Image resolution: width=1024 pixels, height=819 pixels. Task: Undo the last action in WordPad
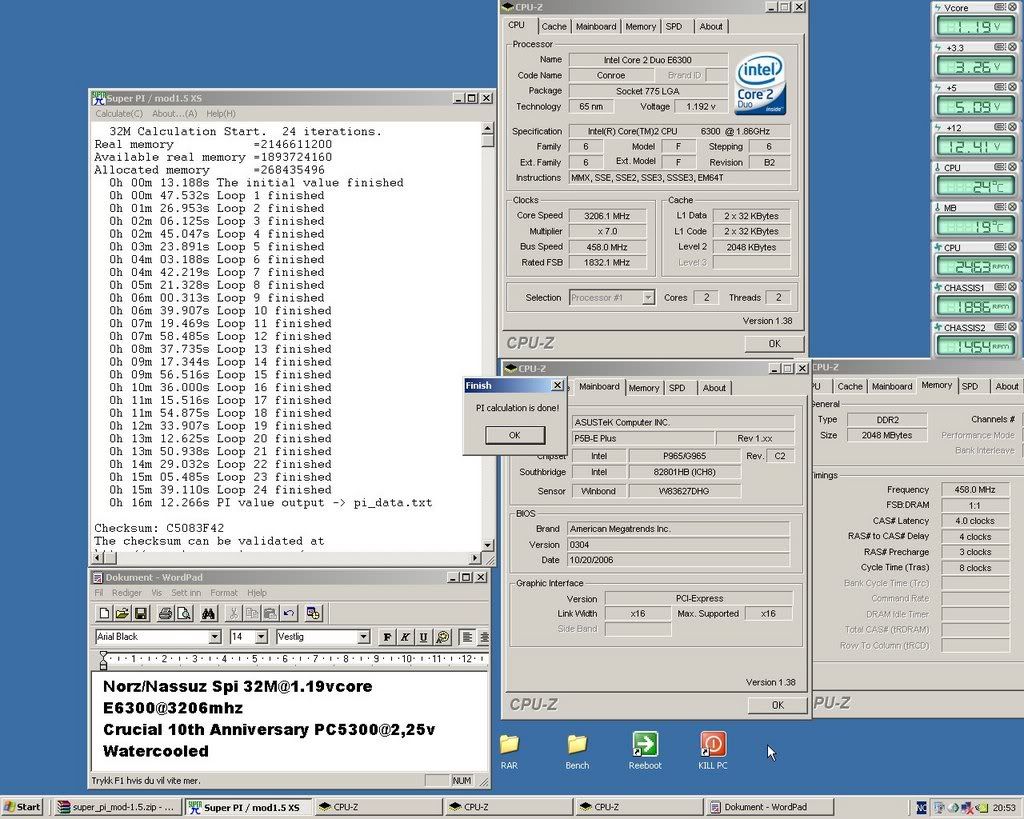(288, 613)
